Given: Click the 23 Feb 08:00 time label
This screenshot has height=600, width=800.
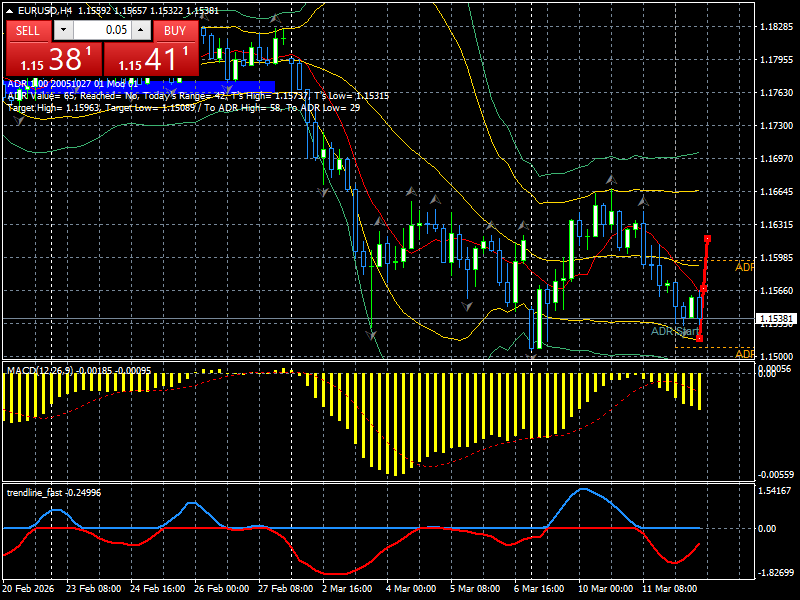Looking at the screenshot, I should [x=93, y=589].
